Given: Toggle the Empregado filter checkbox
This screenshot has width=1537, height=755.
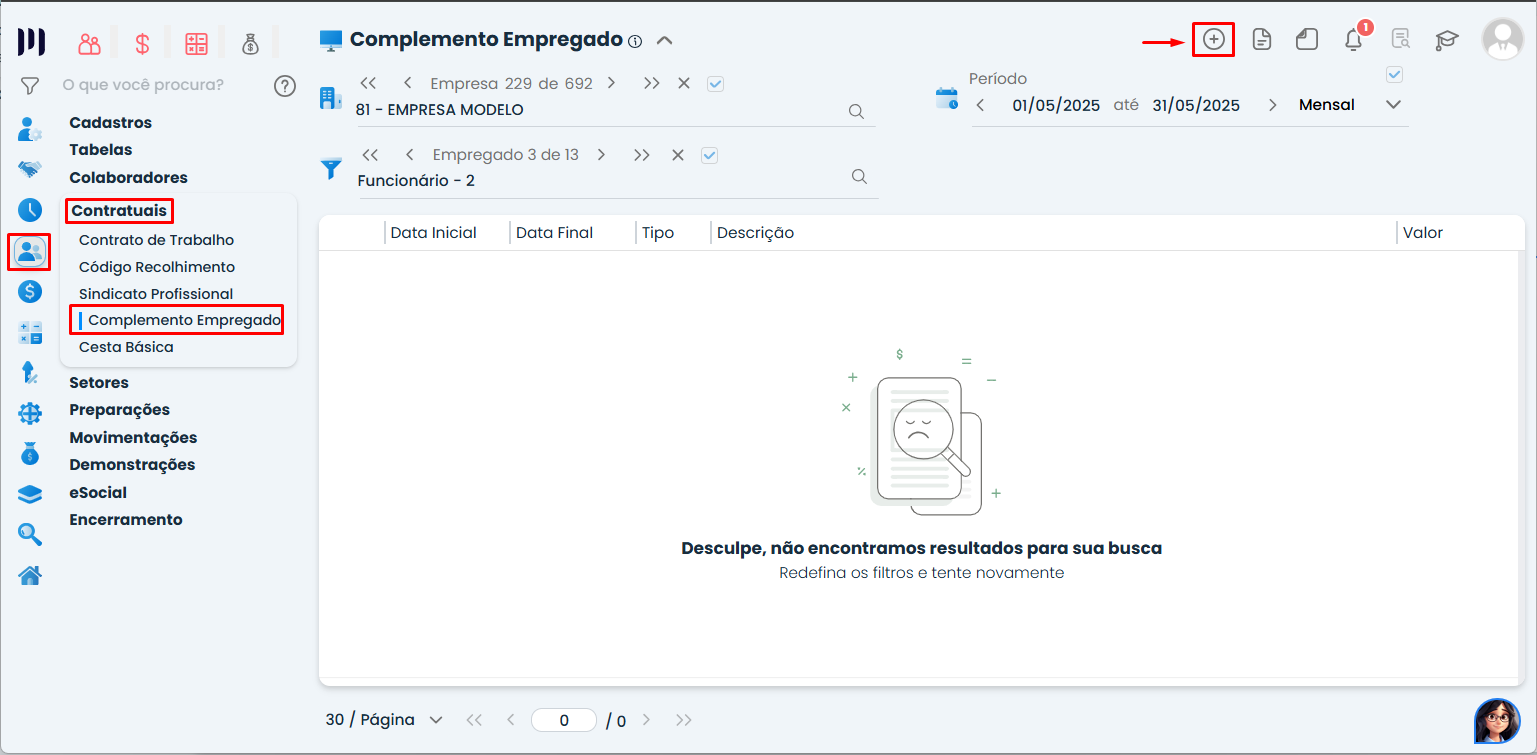Looking at the screenshot, I should [710, 155].
